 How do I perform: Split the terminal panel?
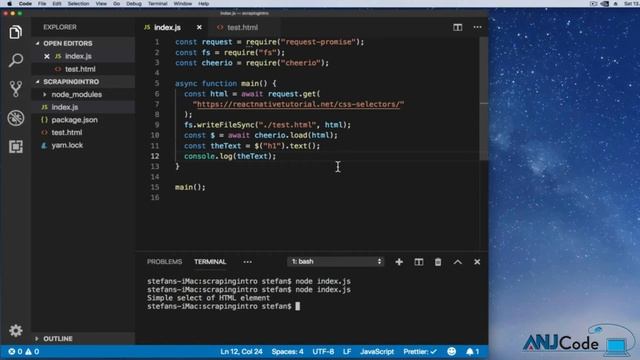[418, 262]
